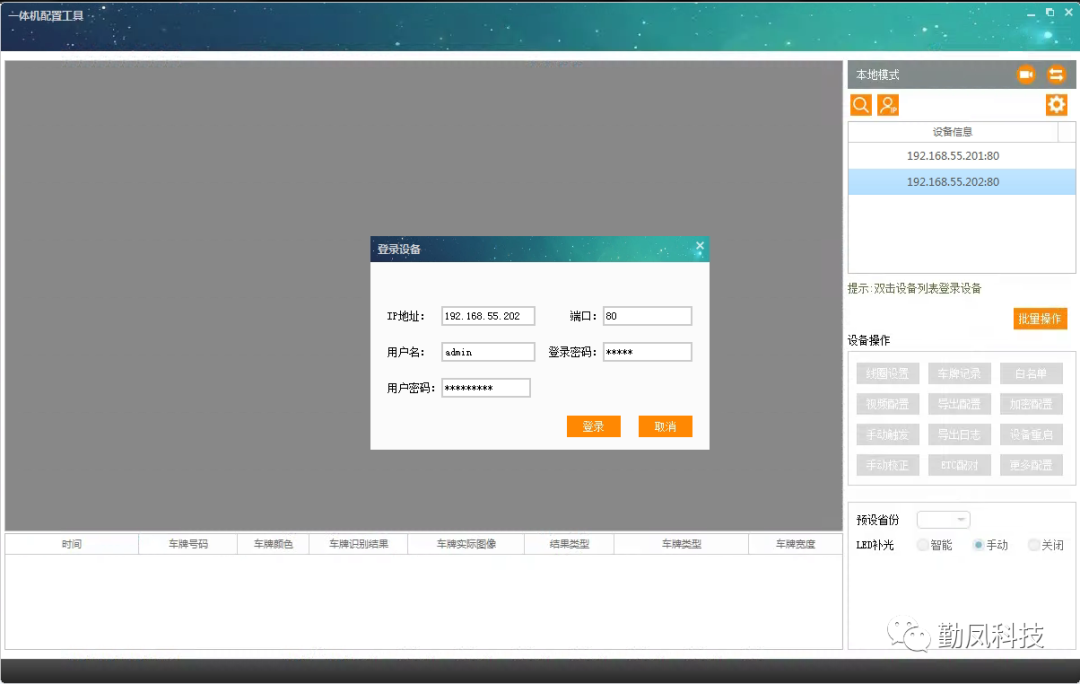
Task: Expand the 更多配置 options
Action: pyautogui.click(x=1031, y=465)
